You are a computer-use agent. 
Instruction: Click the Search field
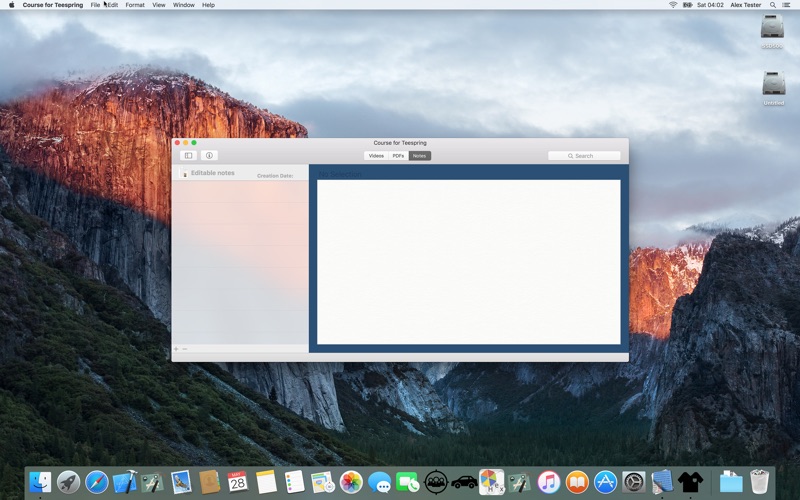[584, 156]
